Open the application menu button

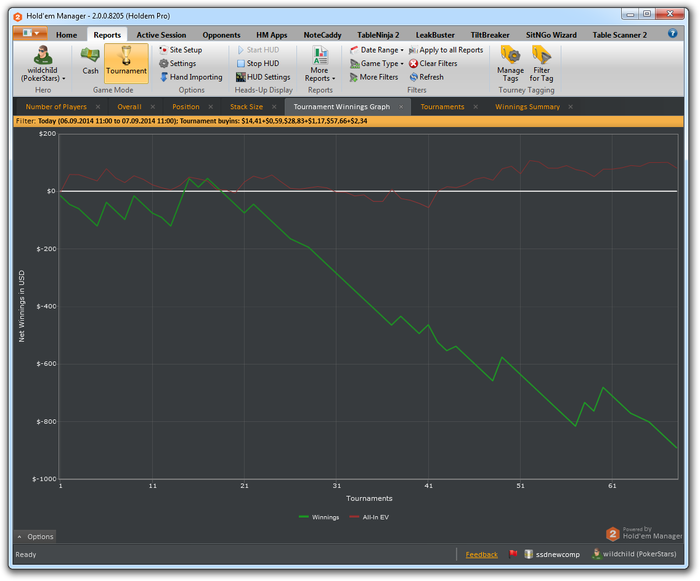(30, 33)
